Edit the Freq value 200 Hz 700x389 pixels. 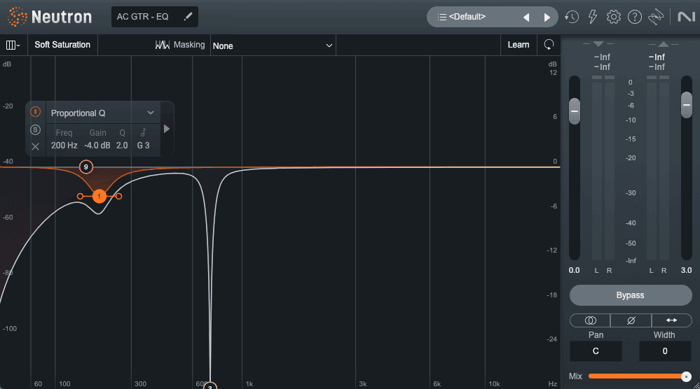(64, 146)
